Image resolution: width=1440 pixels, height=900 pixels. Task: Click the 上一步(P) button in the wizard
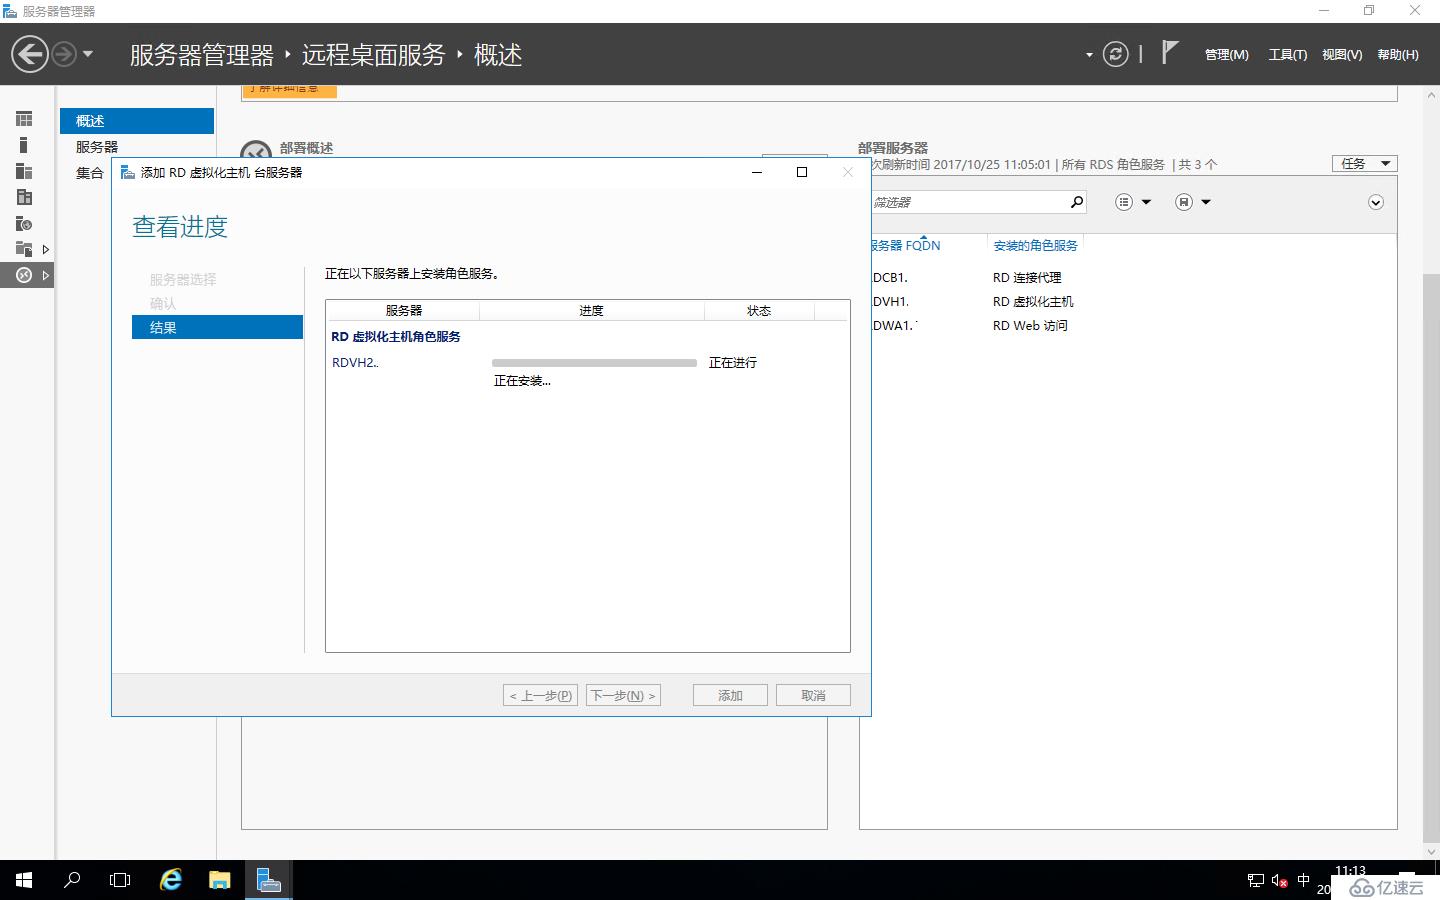coord(540,695)
